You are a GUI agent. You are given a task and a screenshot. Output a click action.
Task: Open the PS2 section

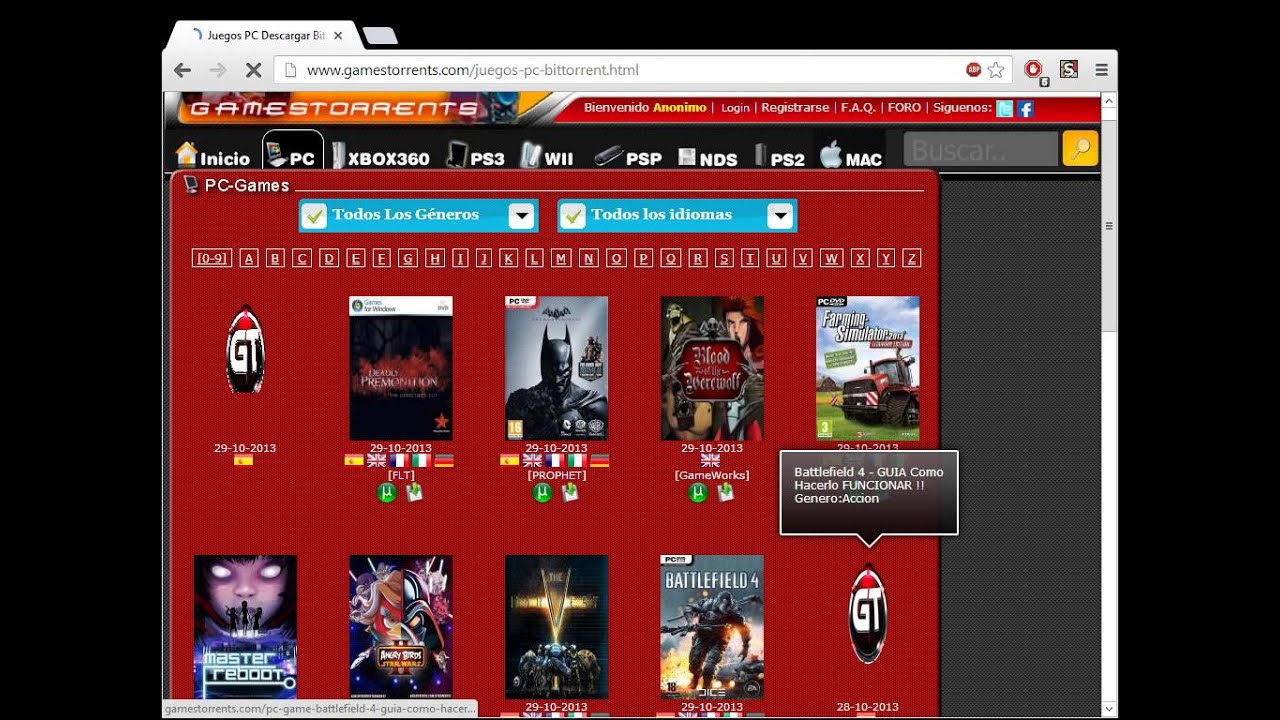pyautogui.click(x=781, y=157)
